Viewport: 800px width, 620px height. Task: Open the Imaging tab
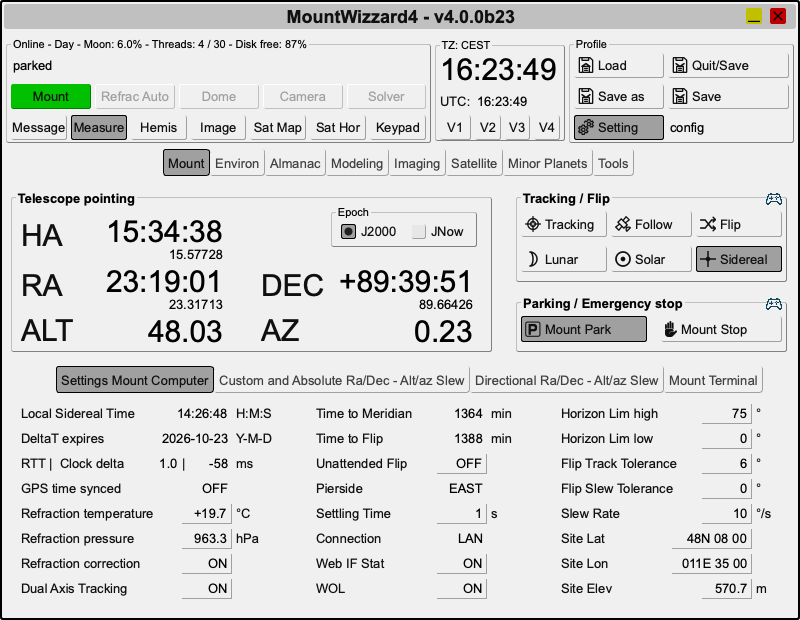pyautogui.click(x=417, y=163)
